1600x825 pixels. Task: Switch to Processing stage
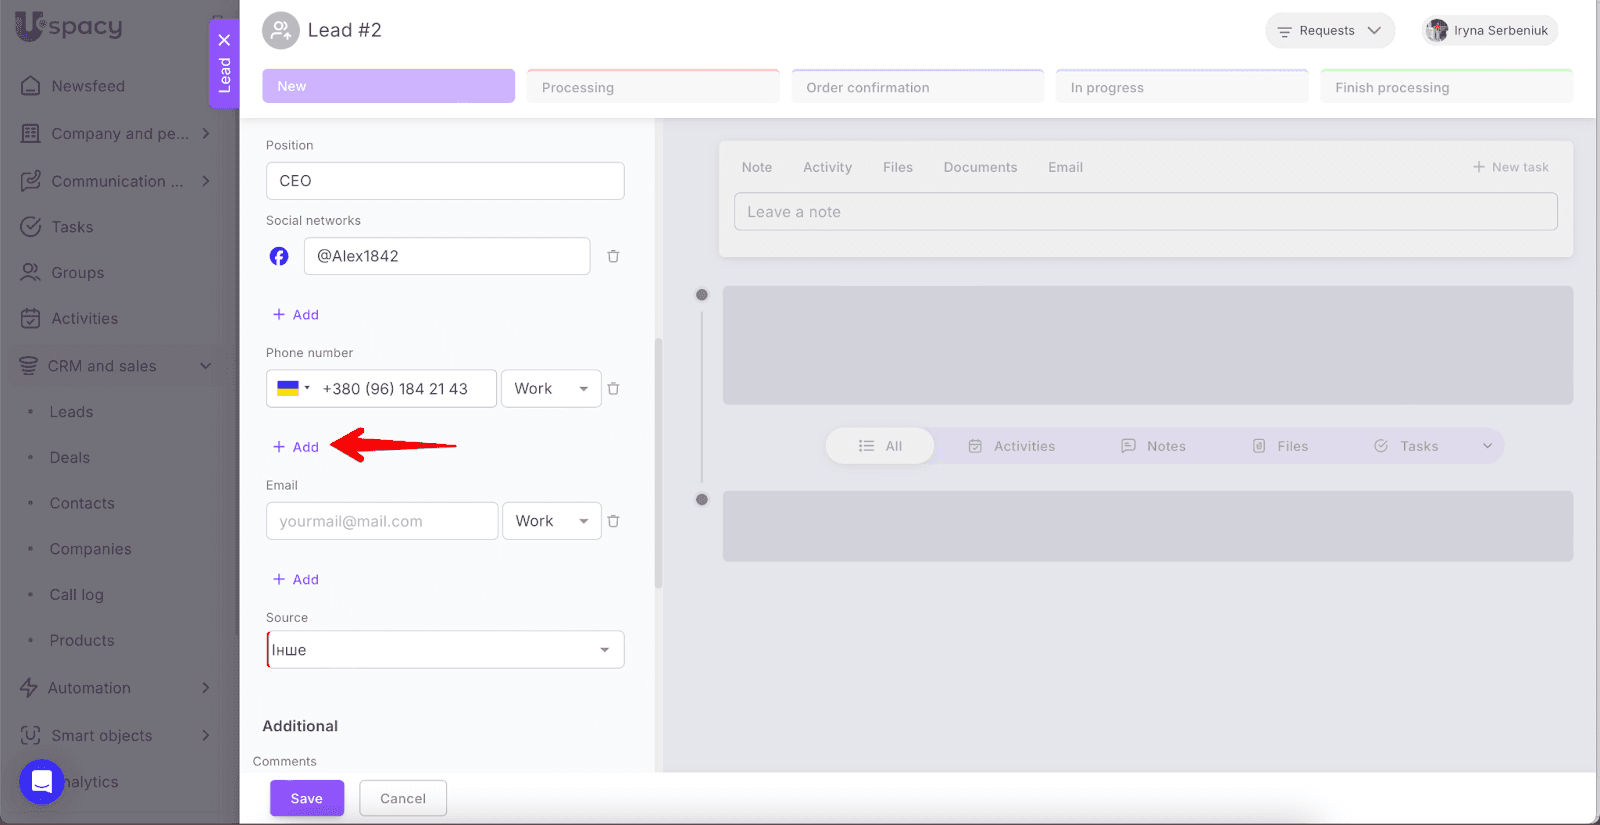point(652,87)
